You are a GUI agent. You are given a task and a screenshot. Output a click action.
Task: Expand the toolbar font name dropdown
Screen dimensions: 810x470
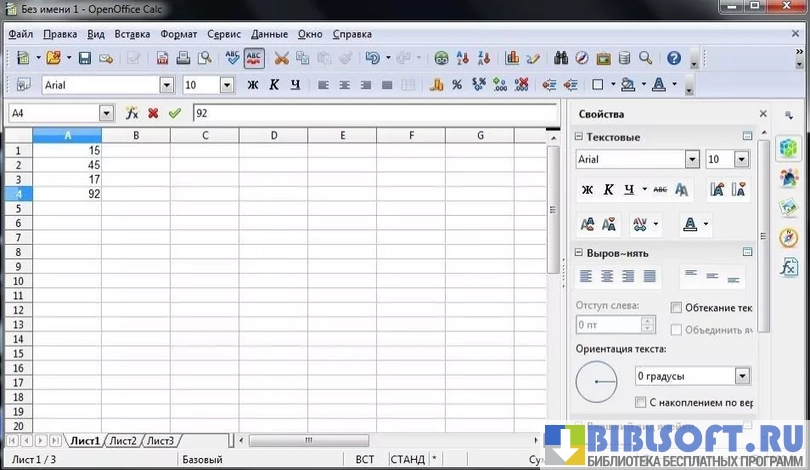[166, 85]
